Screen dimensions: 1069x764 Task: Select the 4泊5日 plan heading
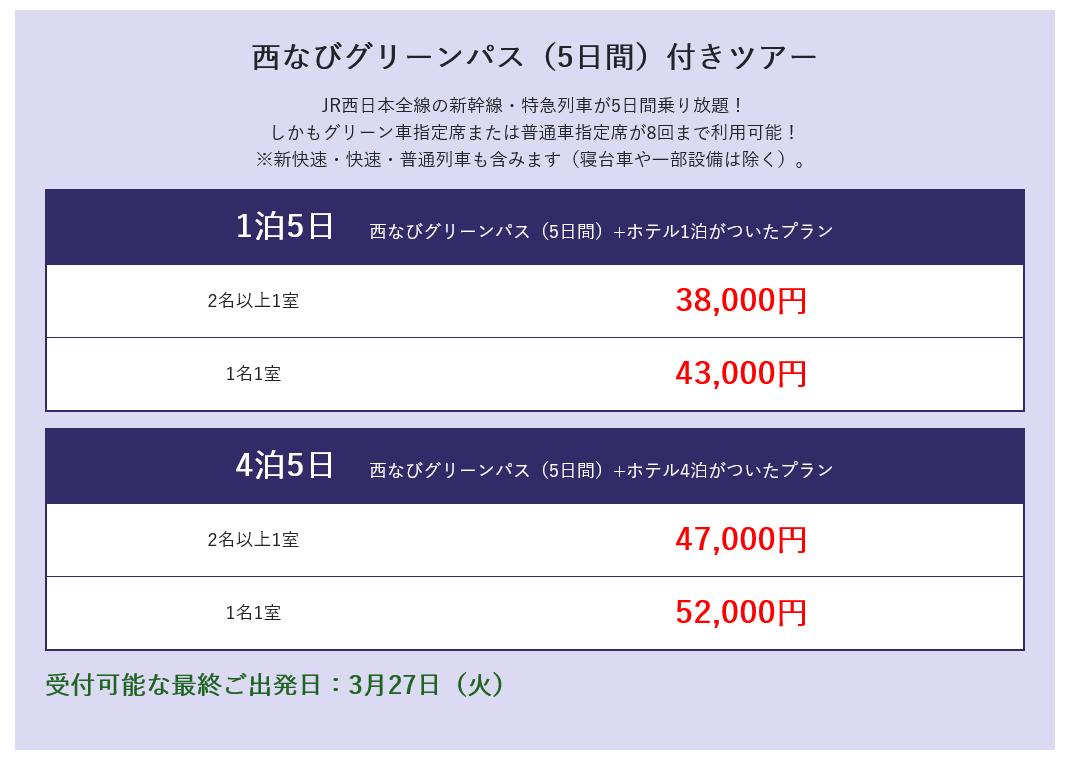(x=285, y=466)
